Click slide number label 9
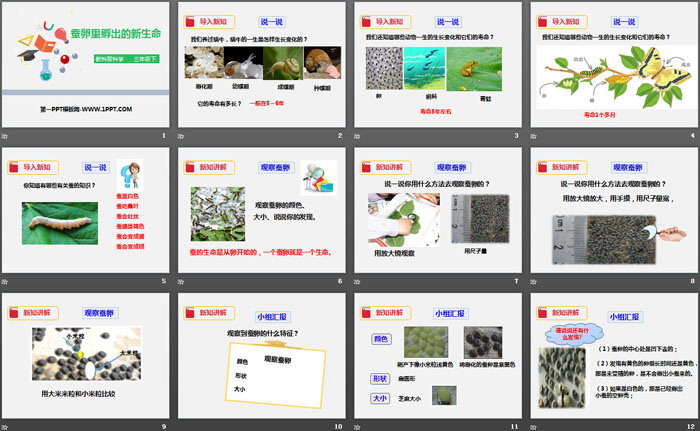Image resolution: width=700 pixels, height=431 pixels. (164, 427)
